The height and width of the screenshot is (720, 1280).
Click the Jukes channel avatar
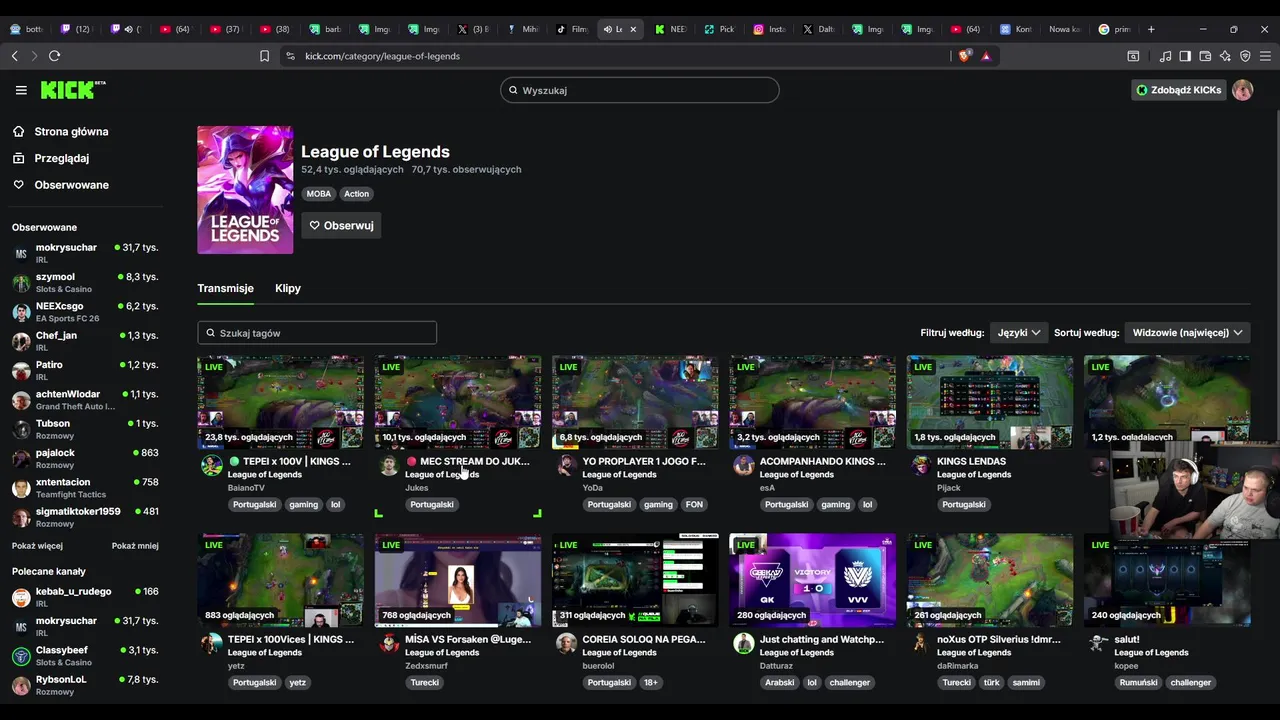coord(389,465)
